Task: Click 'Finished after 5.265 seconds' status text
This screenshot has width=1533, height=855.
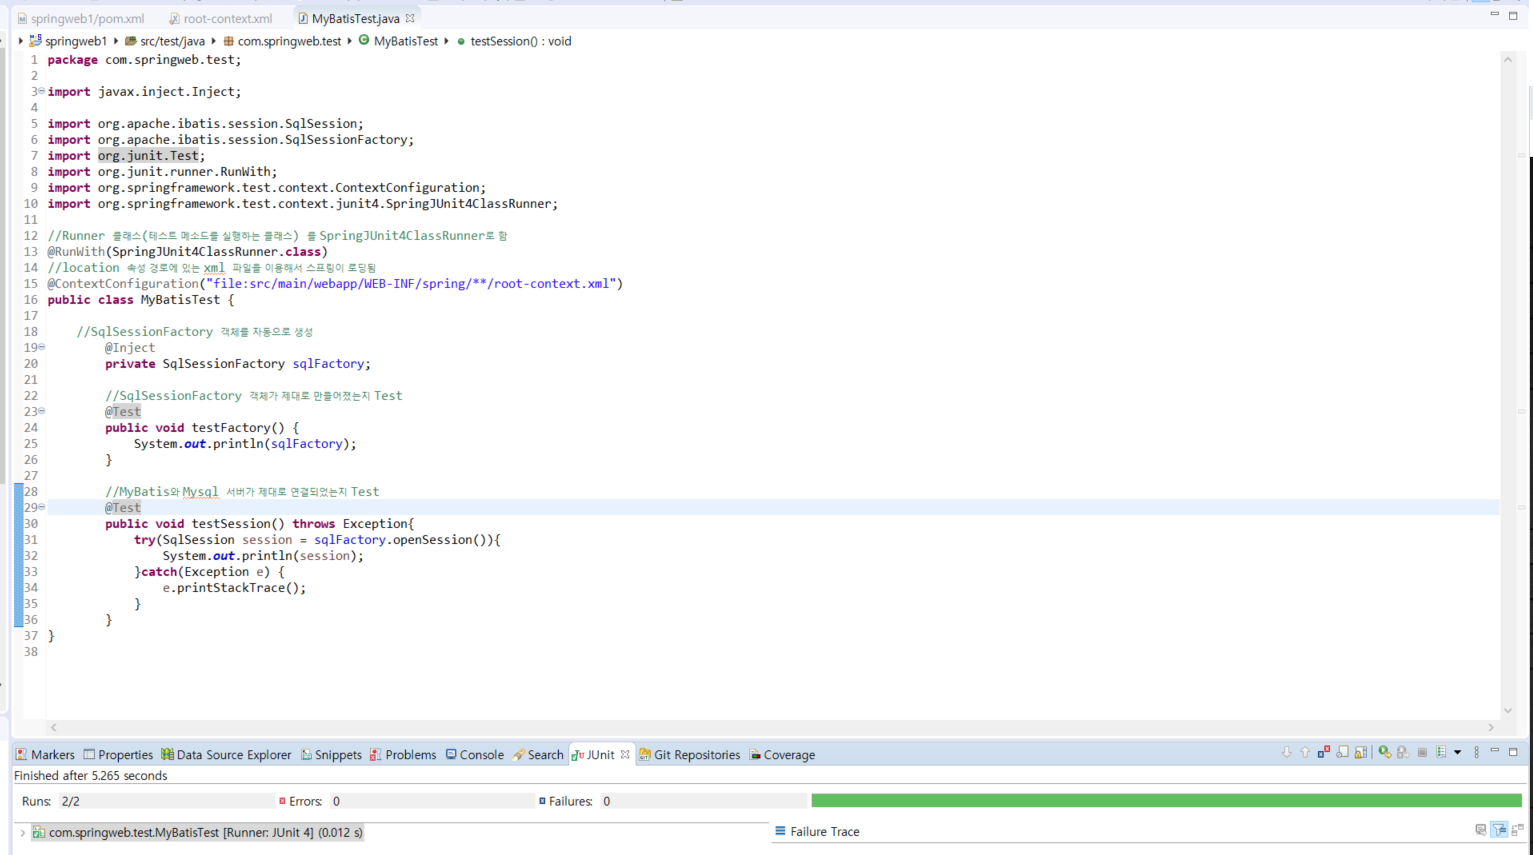Action: 90,776
